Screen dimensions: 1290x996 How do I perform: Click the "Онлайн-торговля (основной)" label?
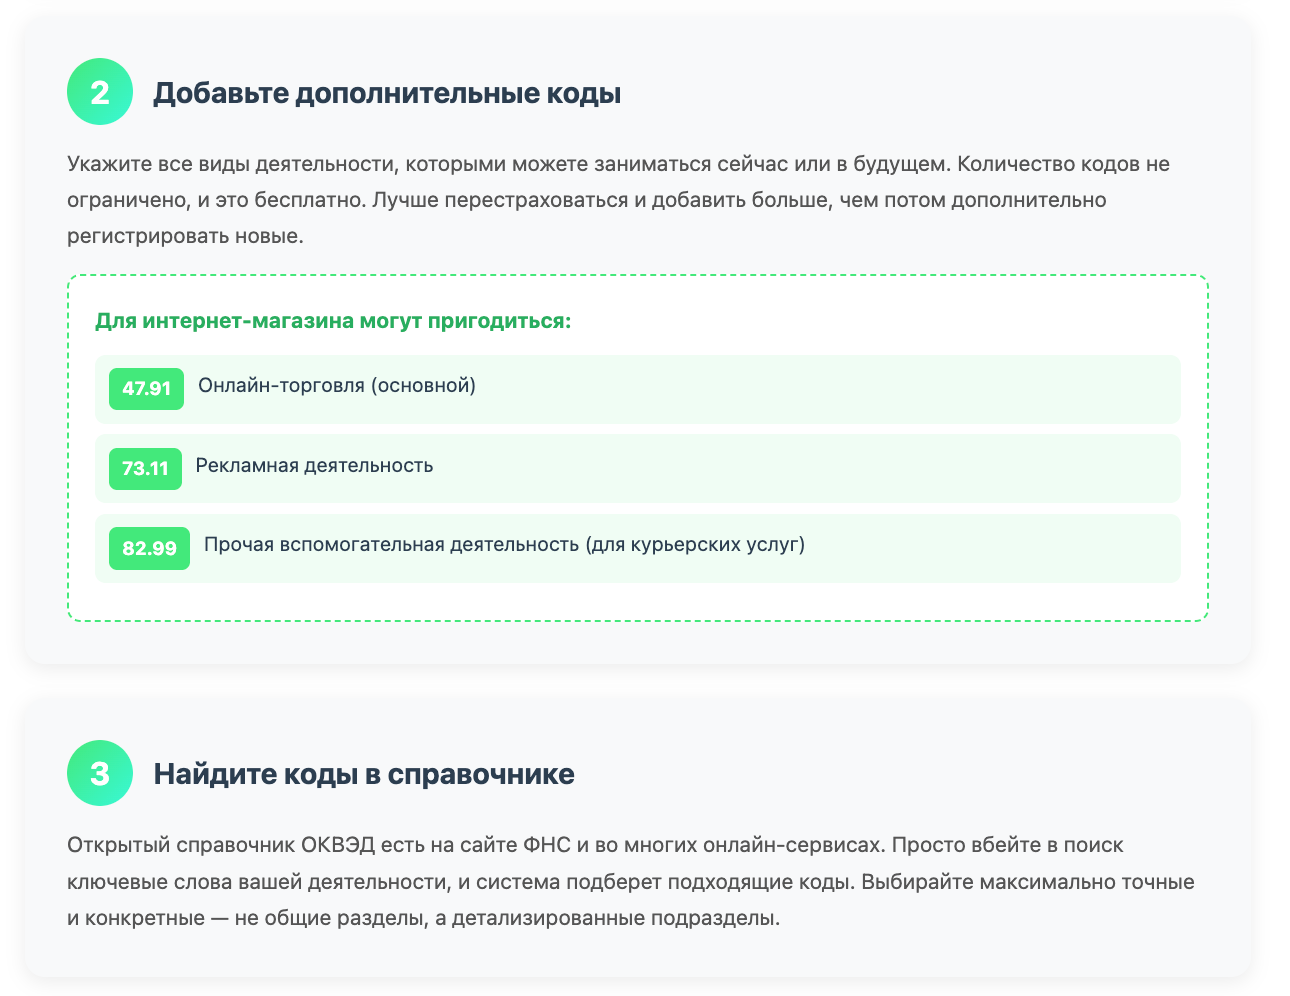[x=337, y=385]
